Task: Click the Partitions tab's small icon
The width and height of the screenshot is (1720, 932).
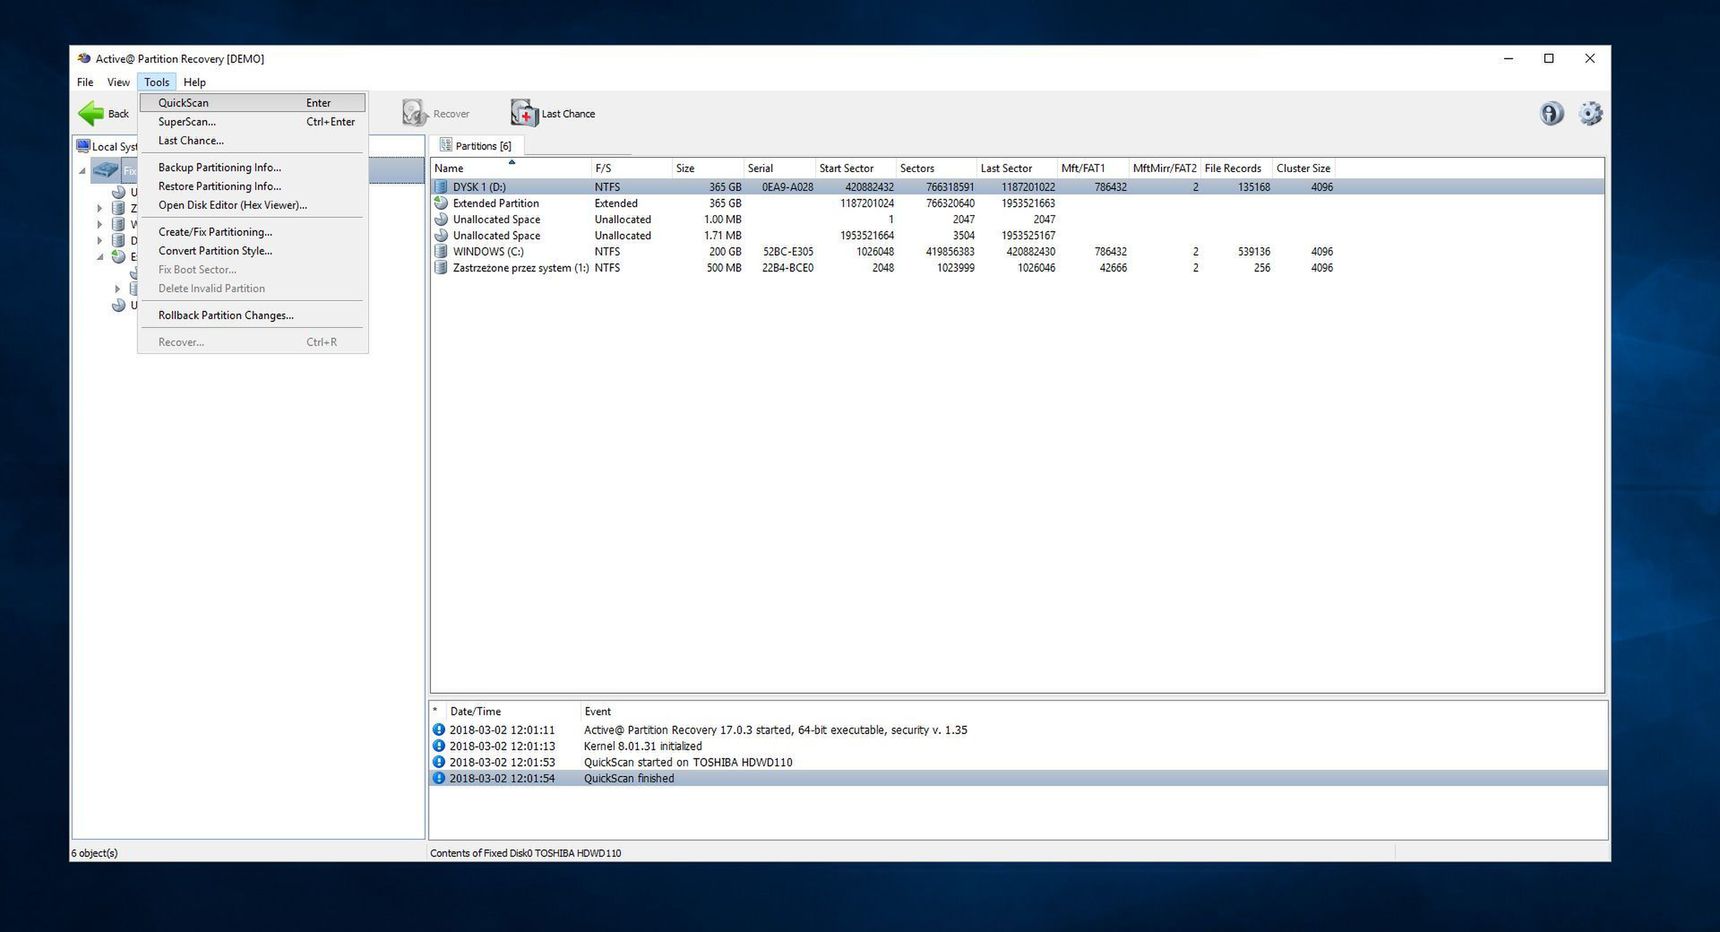Action: click(446, 145)
